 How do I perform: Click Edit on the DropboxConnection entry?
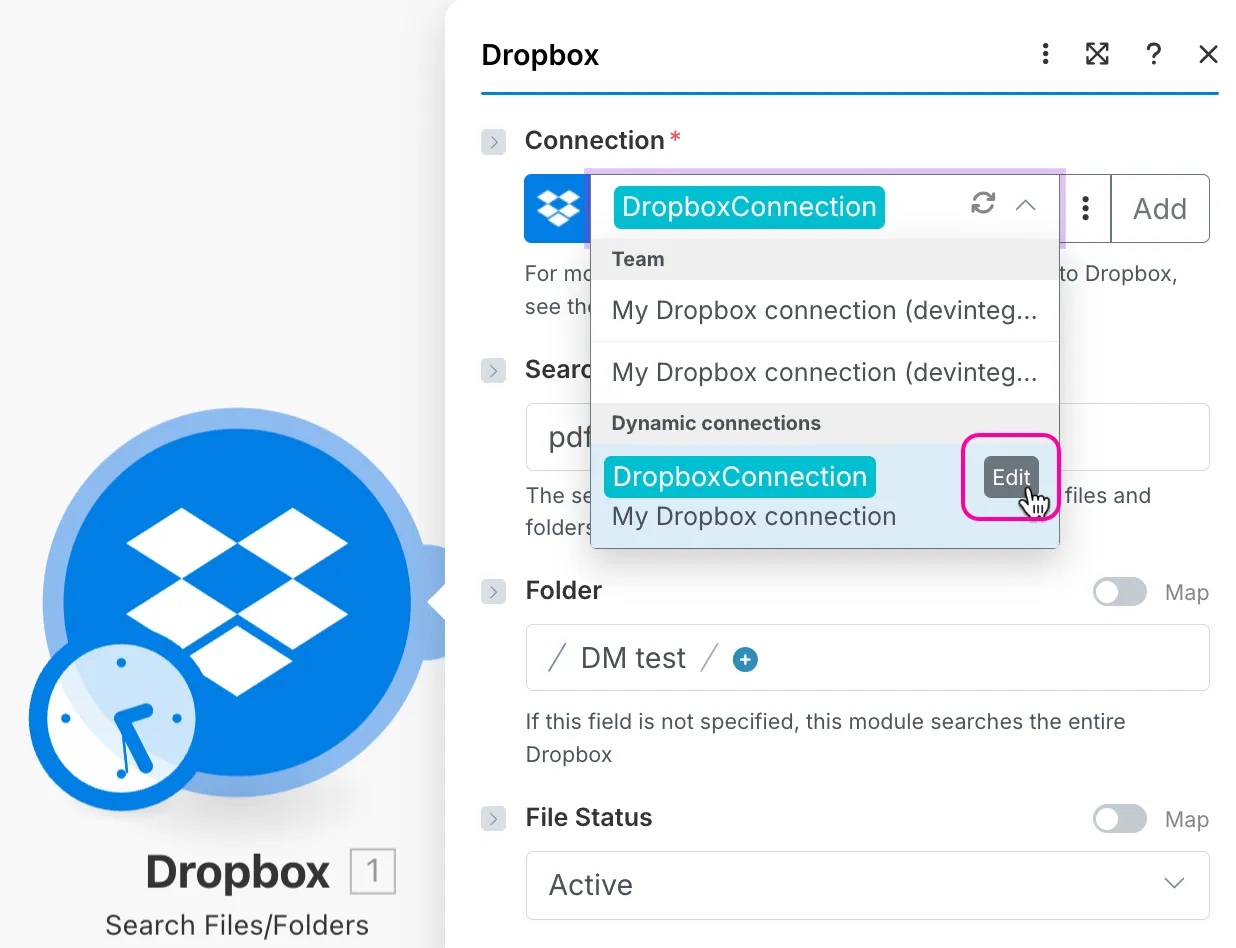point(1011,477)
